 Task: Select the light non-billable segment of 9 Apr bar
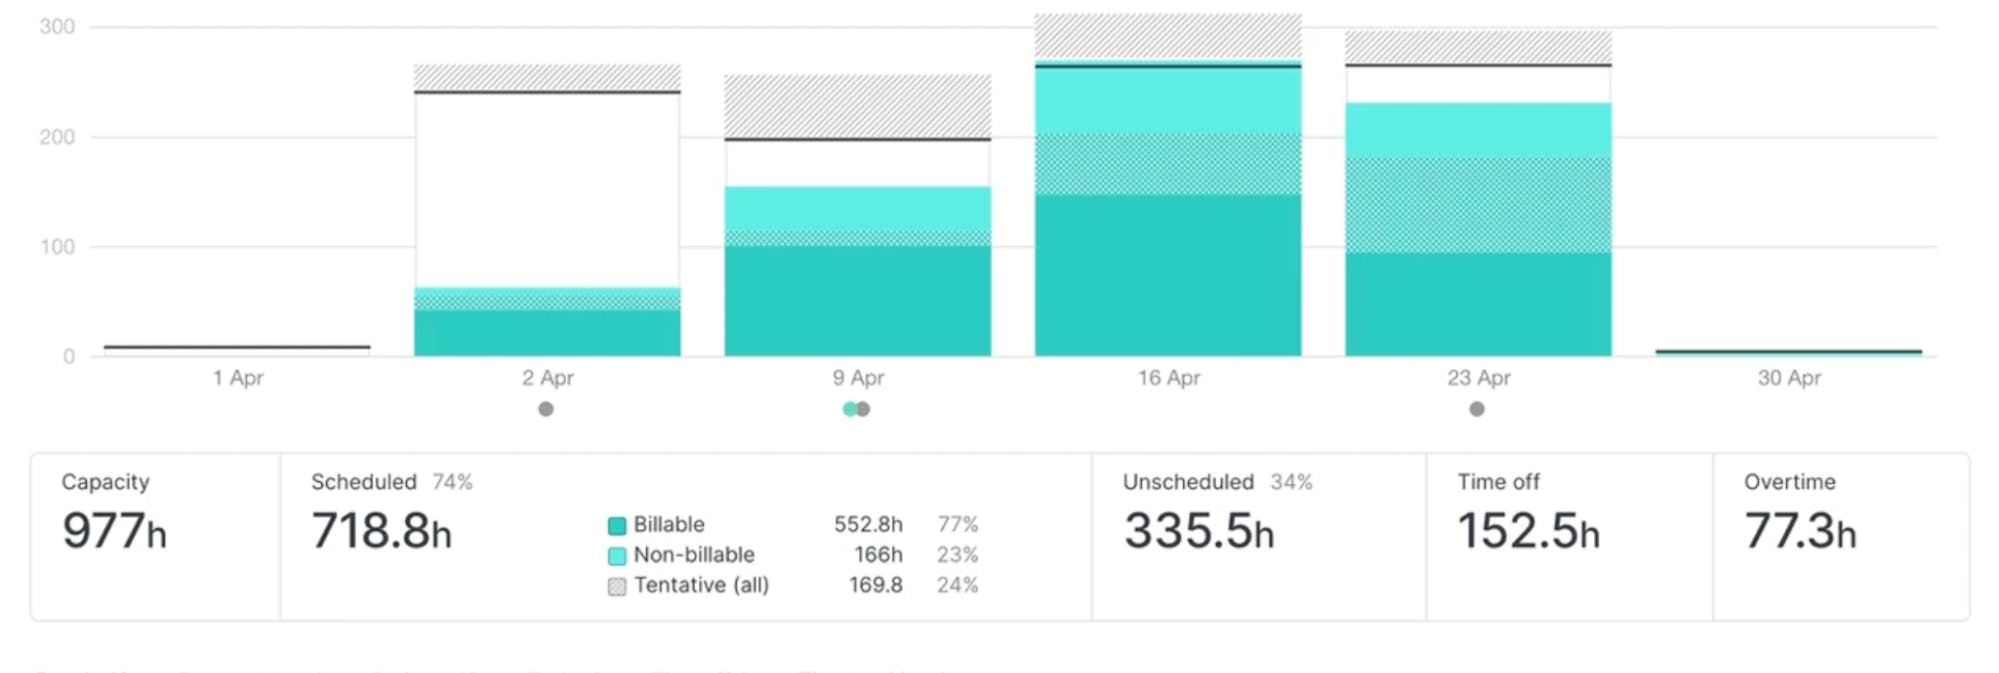tap(858, 207)
